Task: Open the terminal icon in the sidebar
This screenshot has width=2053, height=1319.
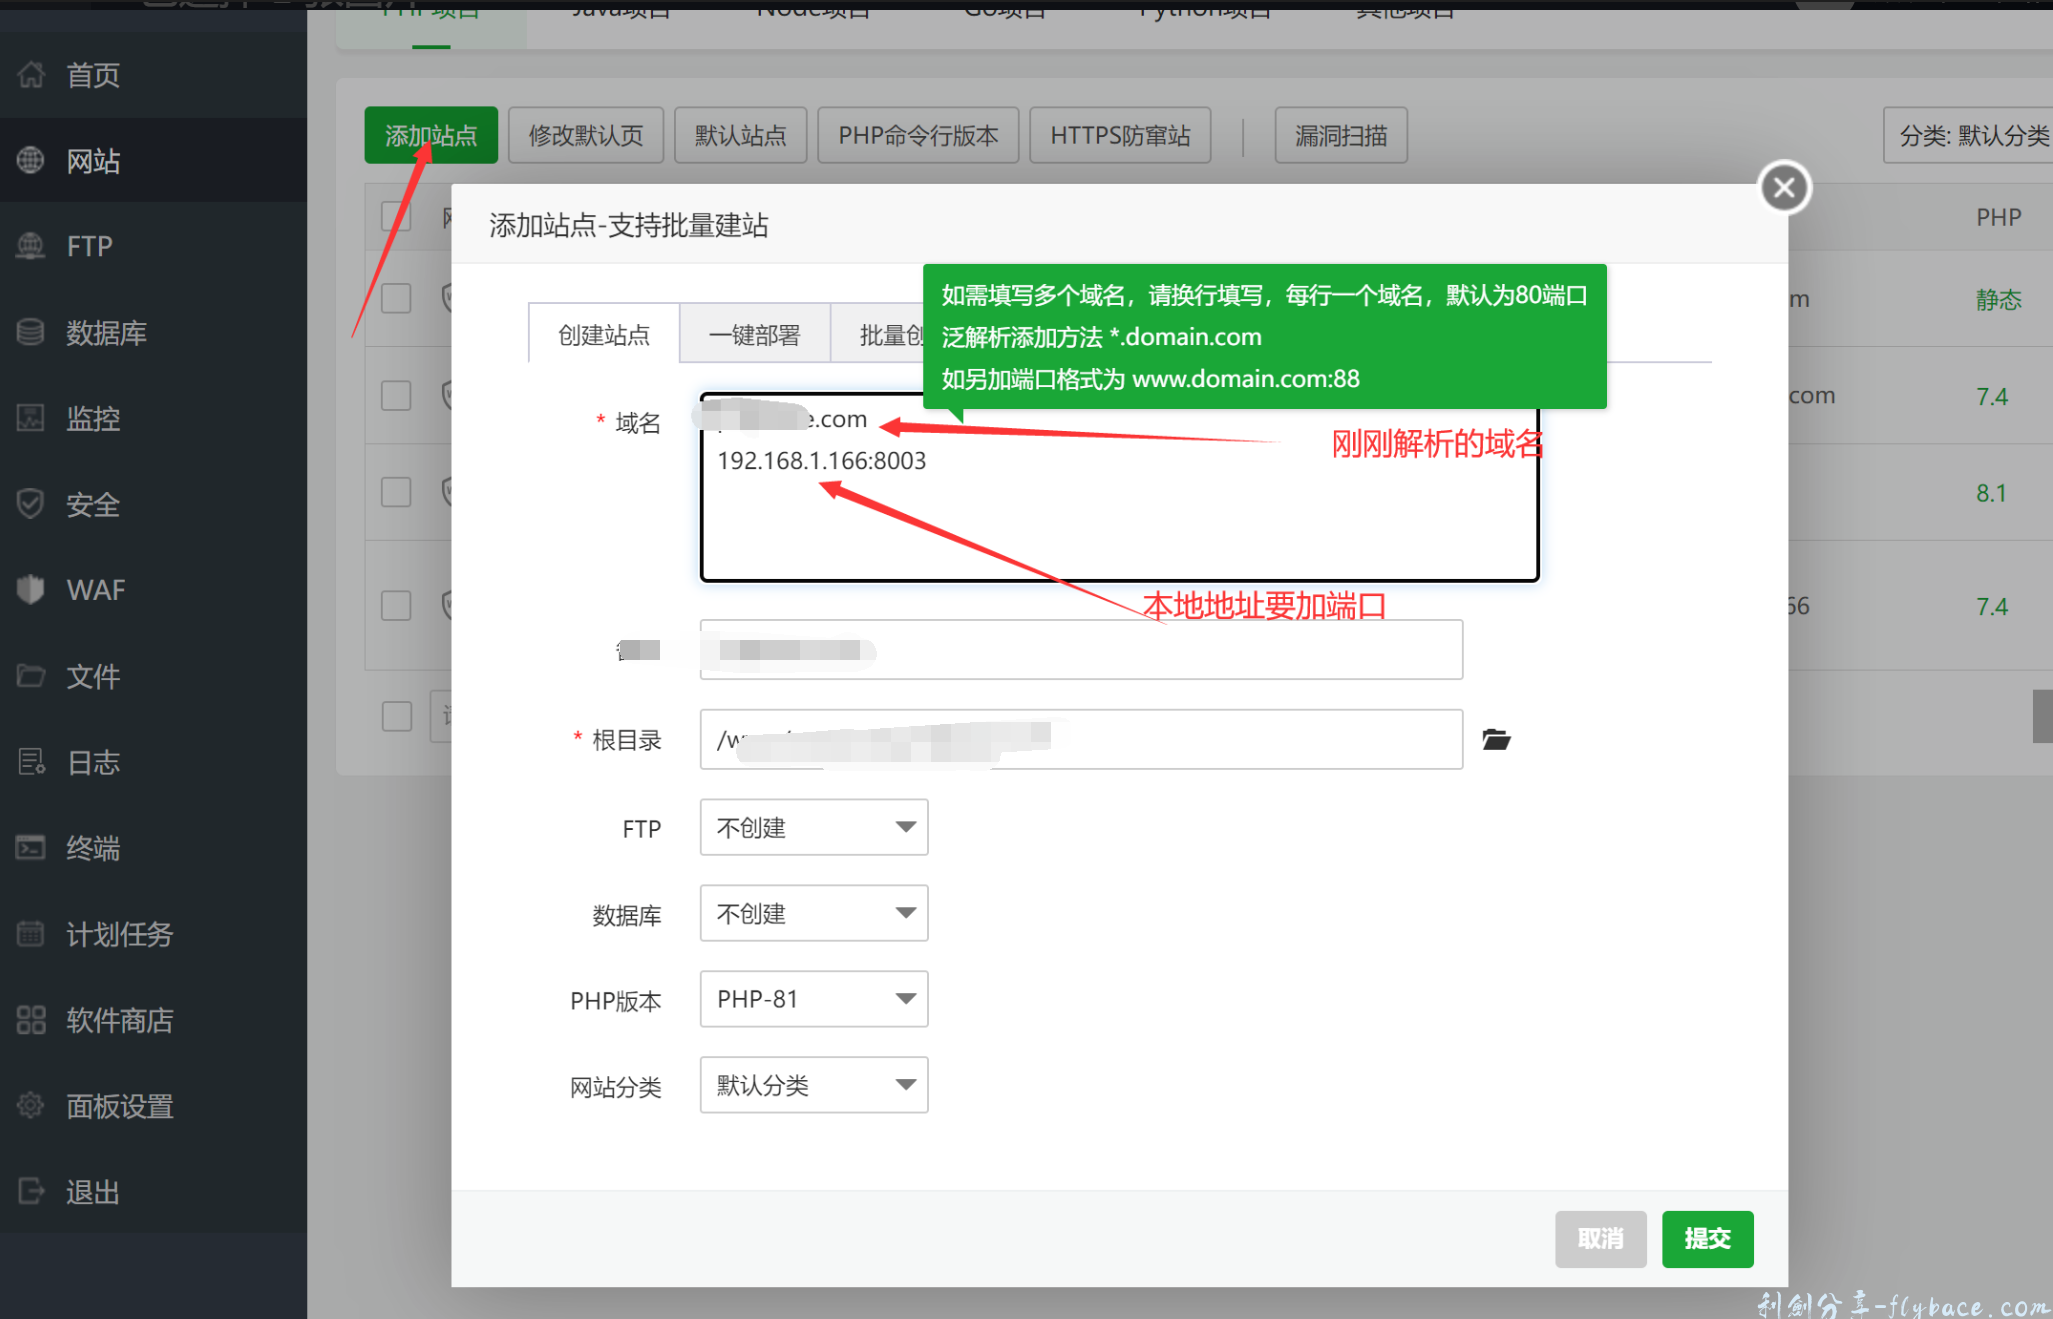Action: tap(31, 848)
